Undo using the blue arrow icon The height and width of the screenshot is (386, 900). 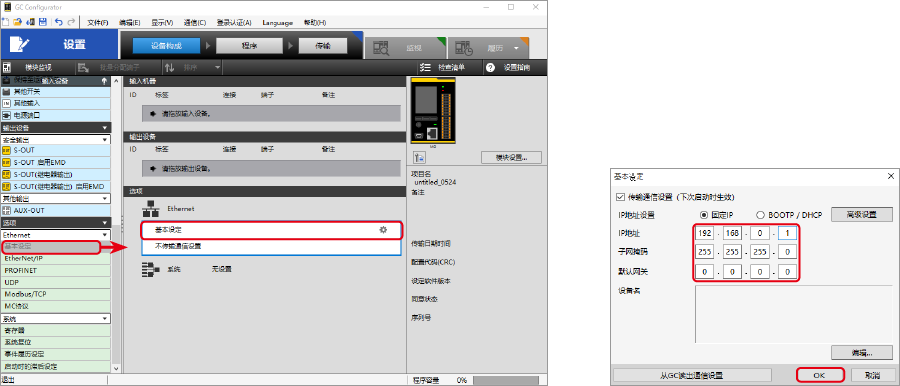tap(59, 22)
